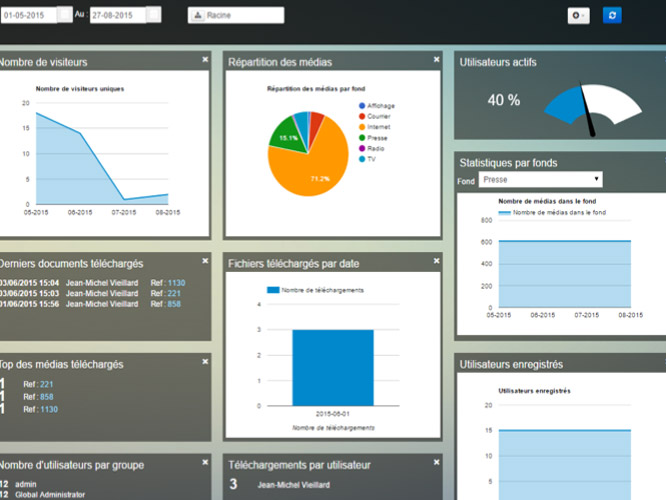Close the Fichiers téléchargés par date widget
The image size is (666, 500).
tap(436, 260)
